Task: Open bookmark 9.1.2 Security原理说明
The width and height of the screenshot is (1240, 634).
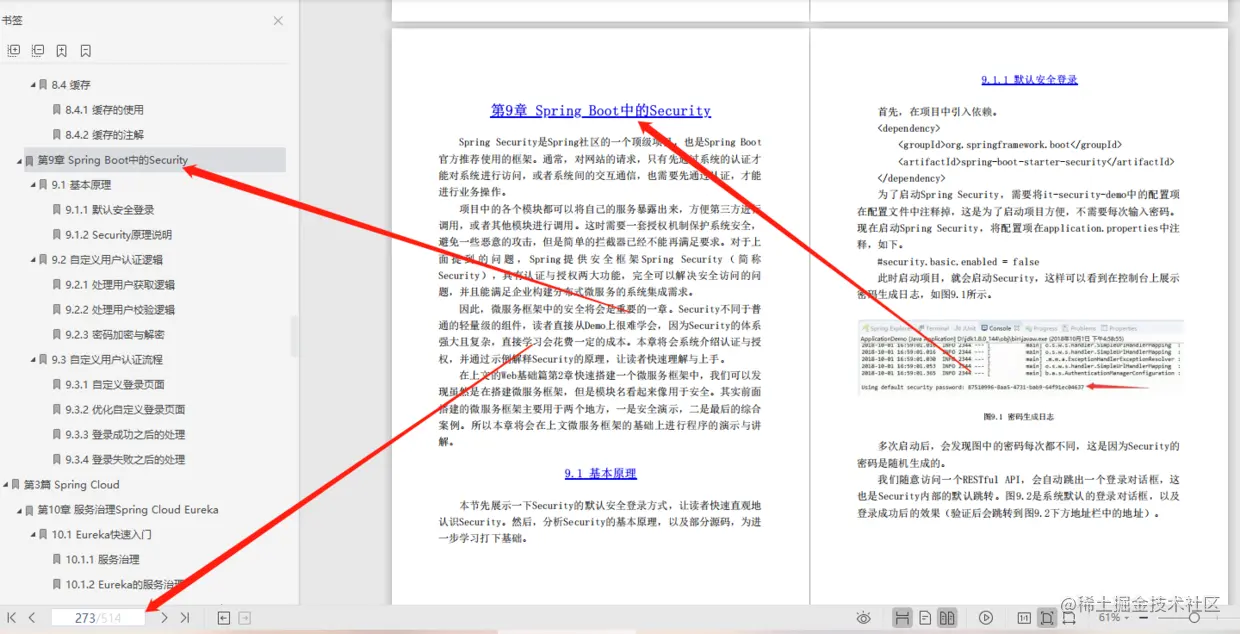Action: click(x=118, y=235)
